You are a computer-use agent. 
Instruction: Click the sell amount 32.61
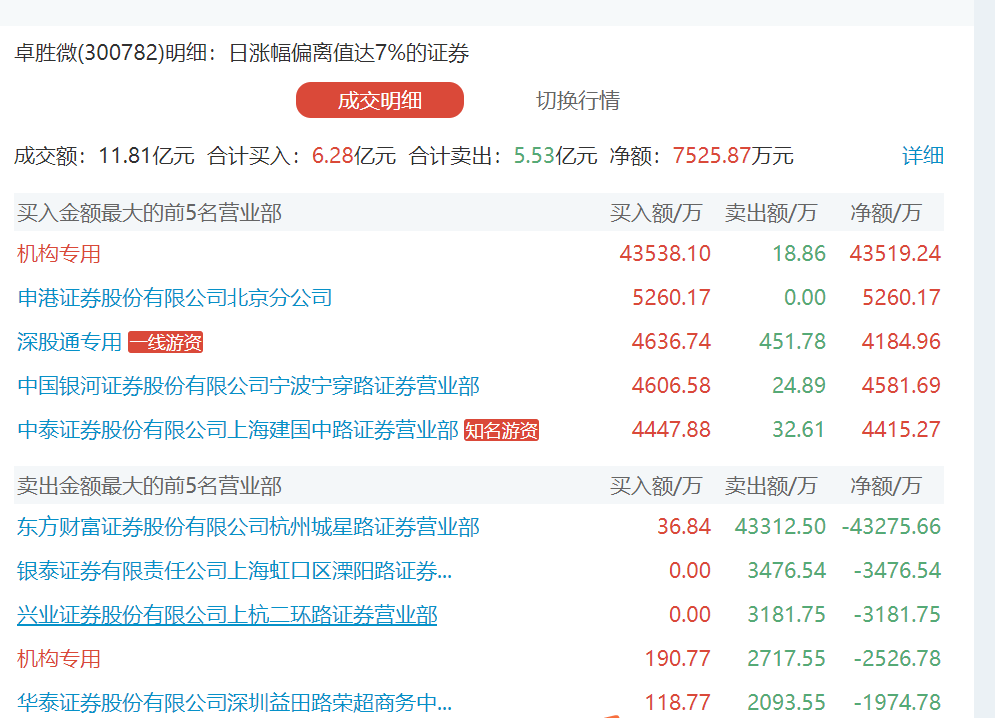(798, 430)
